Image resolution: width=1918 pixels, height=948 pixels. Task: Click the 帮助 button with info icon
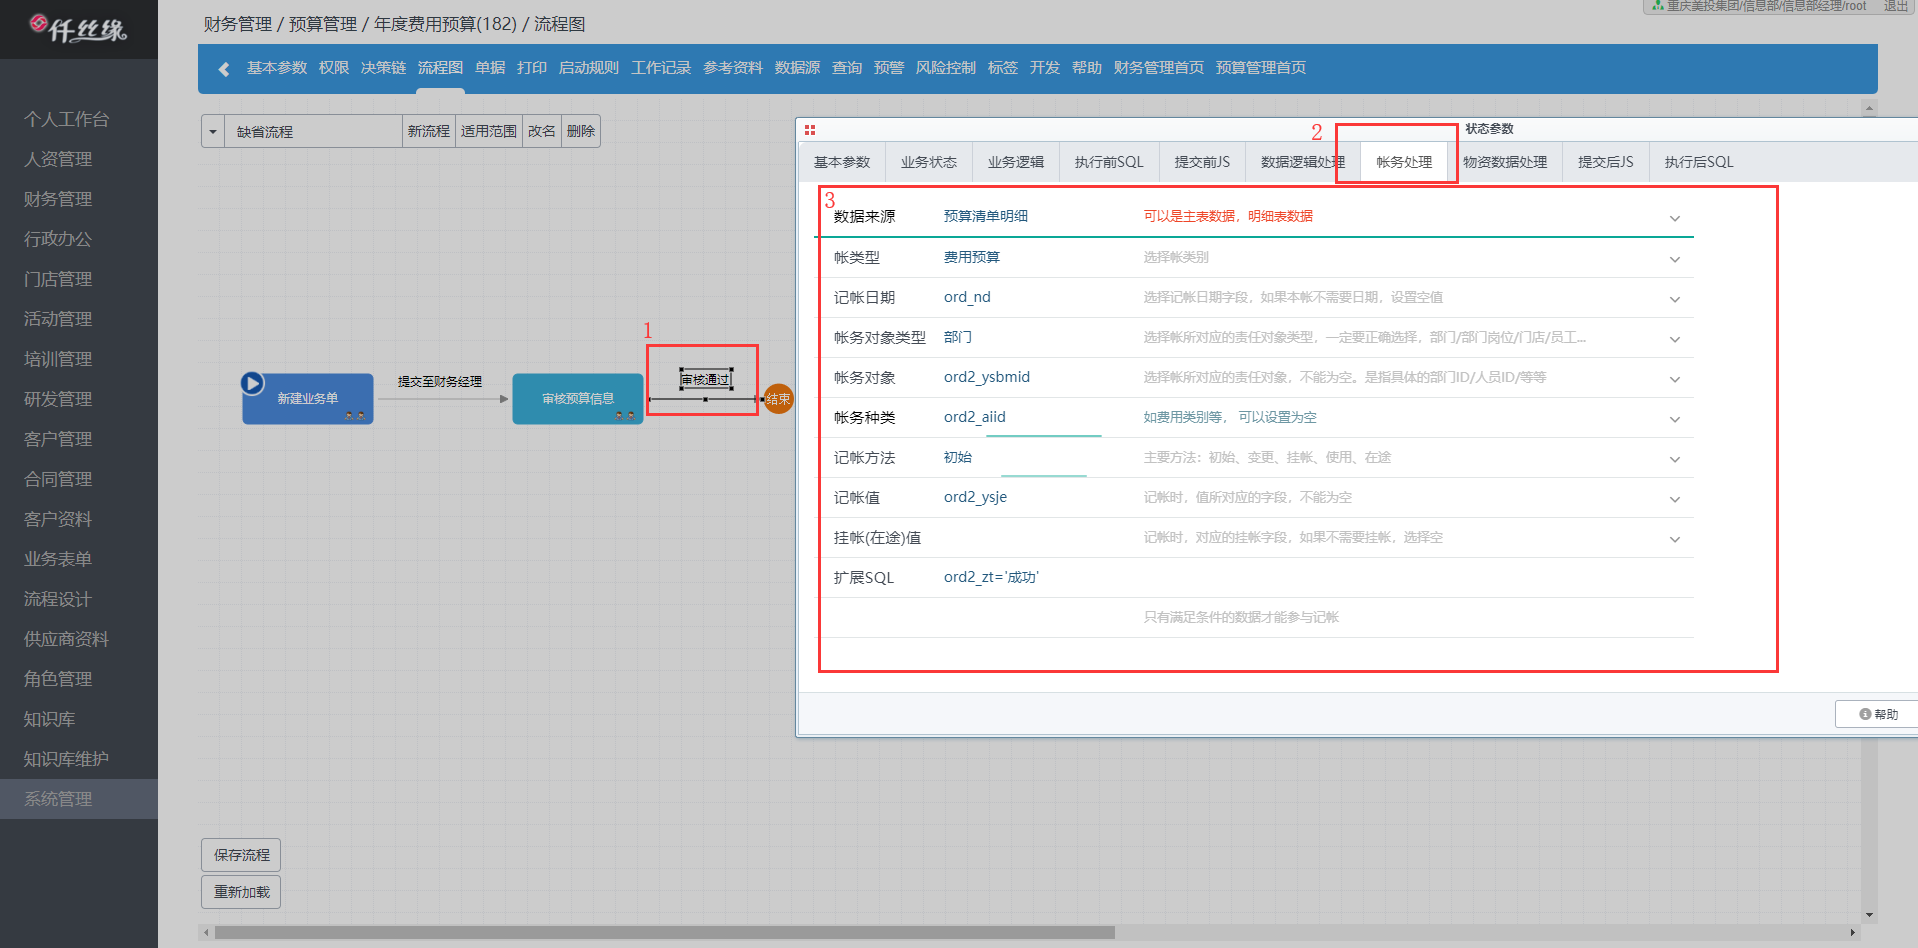point(1877,714)
